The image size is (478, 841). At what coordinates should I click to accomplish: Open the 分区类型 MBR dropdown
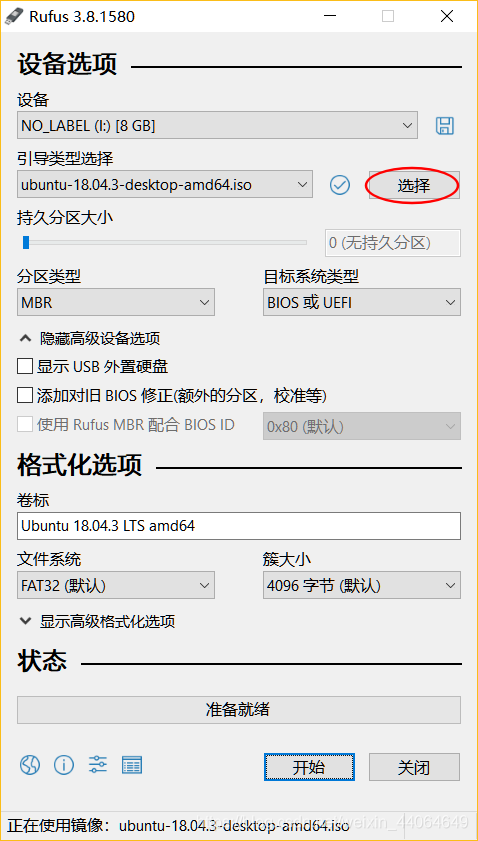pos(116,303)
